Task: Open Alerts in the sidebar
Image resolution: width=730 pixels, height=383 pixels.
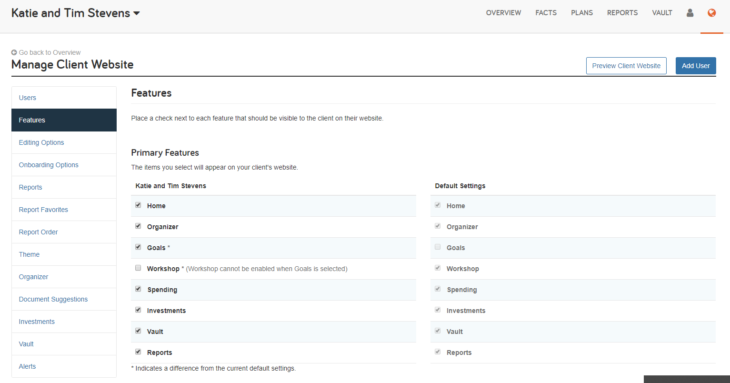Action: pos(64,366)
